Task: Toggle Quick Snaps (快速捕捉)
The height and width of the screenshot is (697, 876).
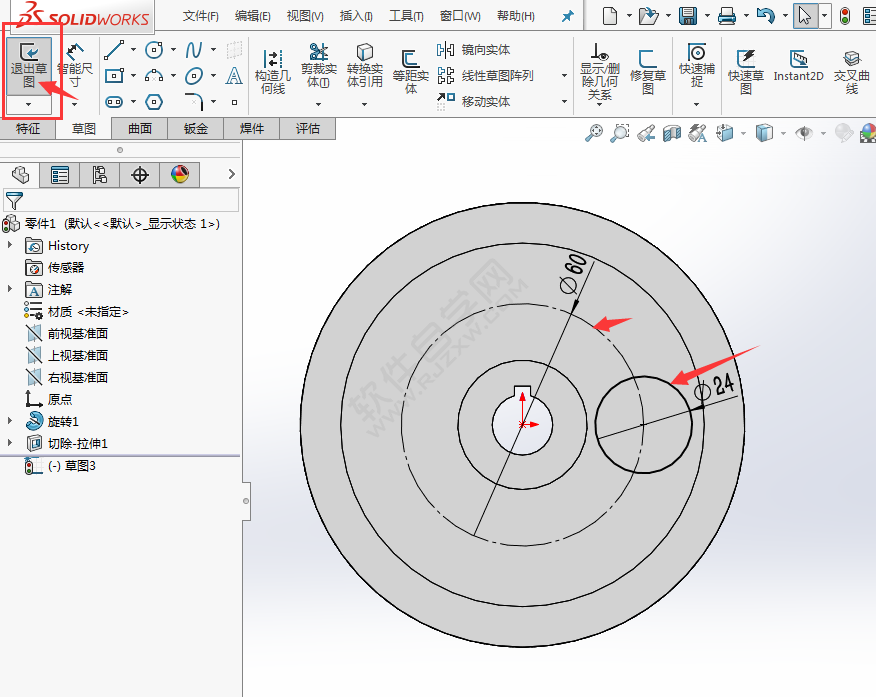Action: (697, 66)
